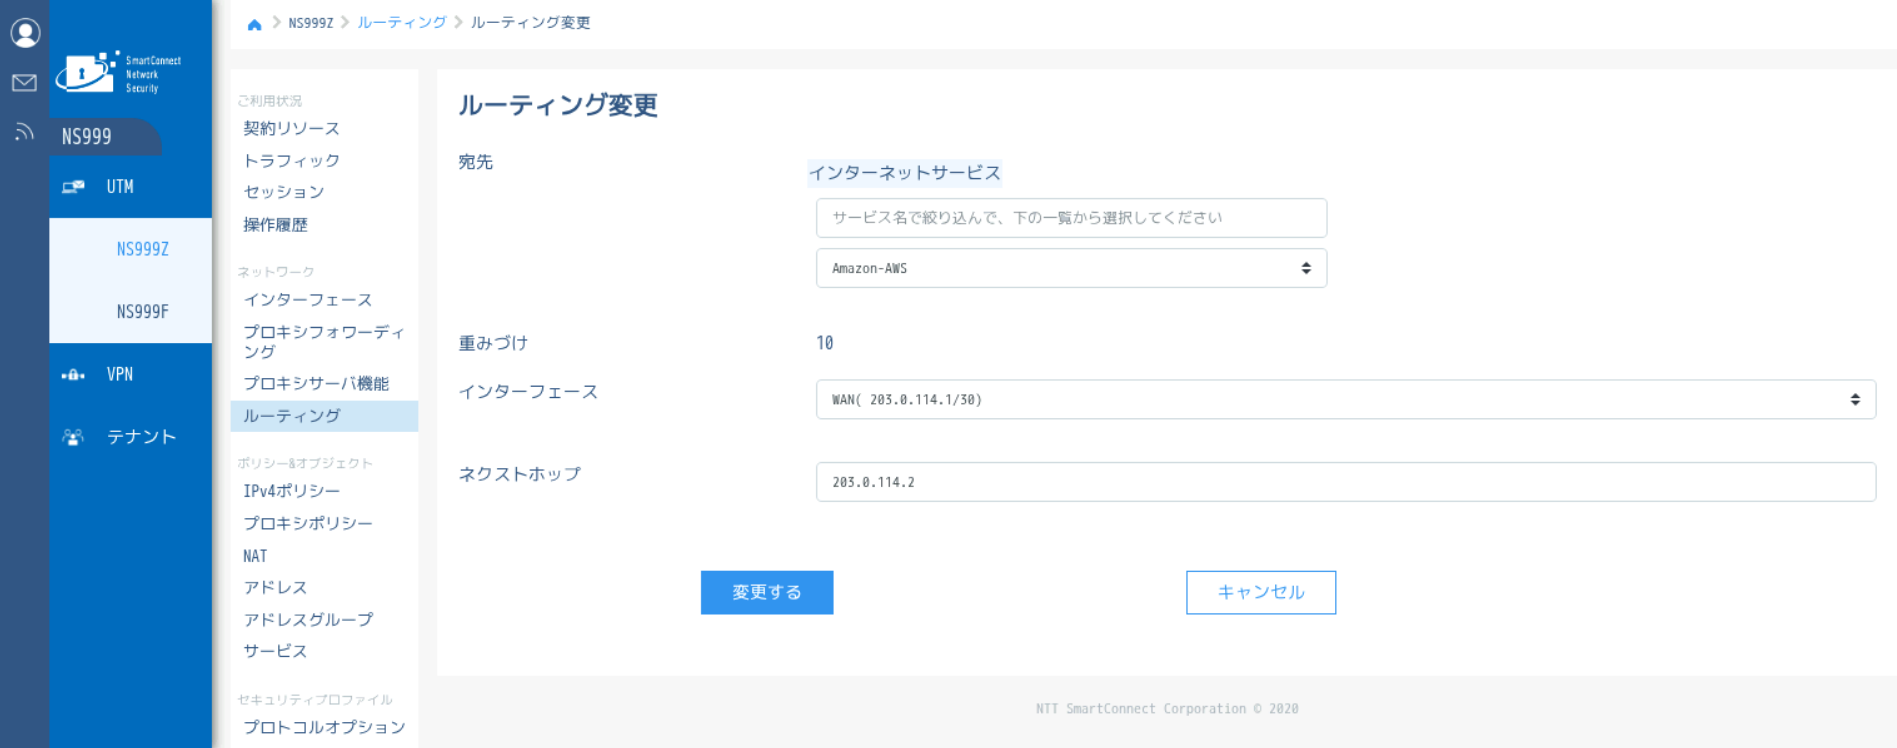Click the ルーティング変更 heading

pos(558,105)
